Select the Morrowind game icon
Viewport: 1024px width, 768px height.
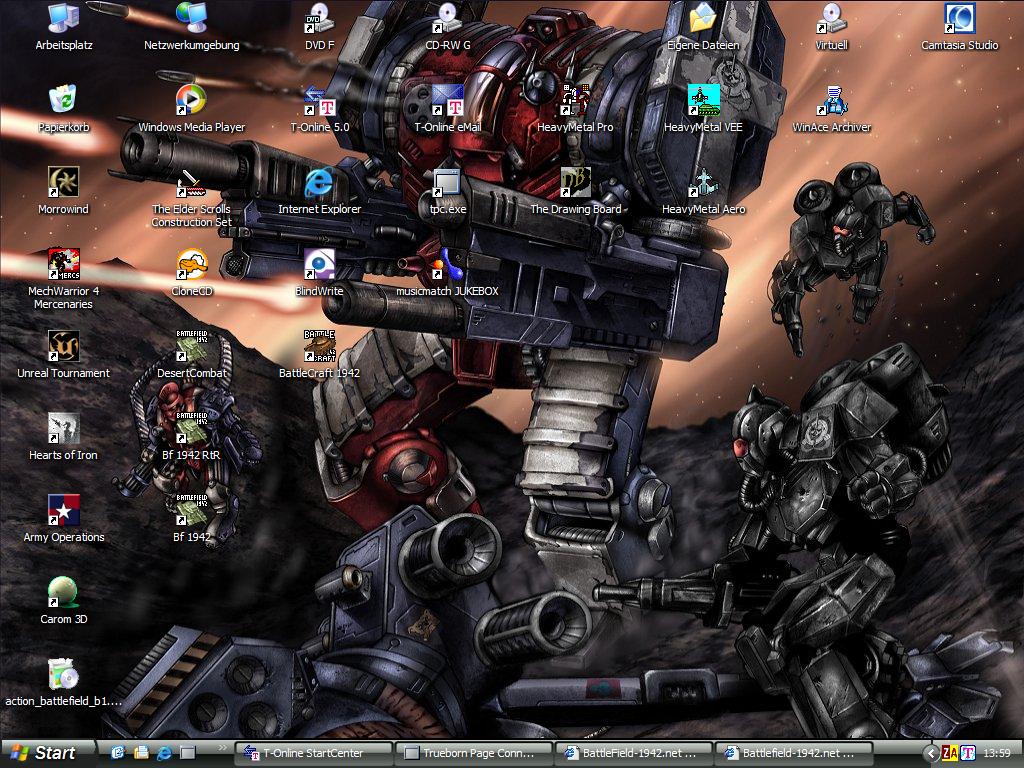(63, 191)
